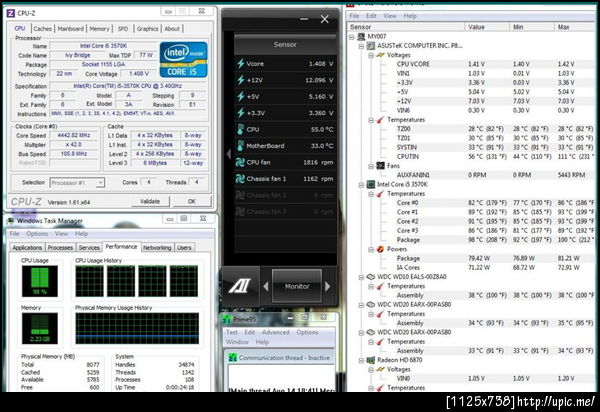Collapse the Radeon HD 6870 node
Image resolution: width=600 pixels, height=412 pixels.
tap(361, 360)
